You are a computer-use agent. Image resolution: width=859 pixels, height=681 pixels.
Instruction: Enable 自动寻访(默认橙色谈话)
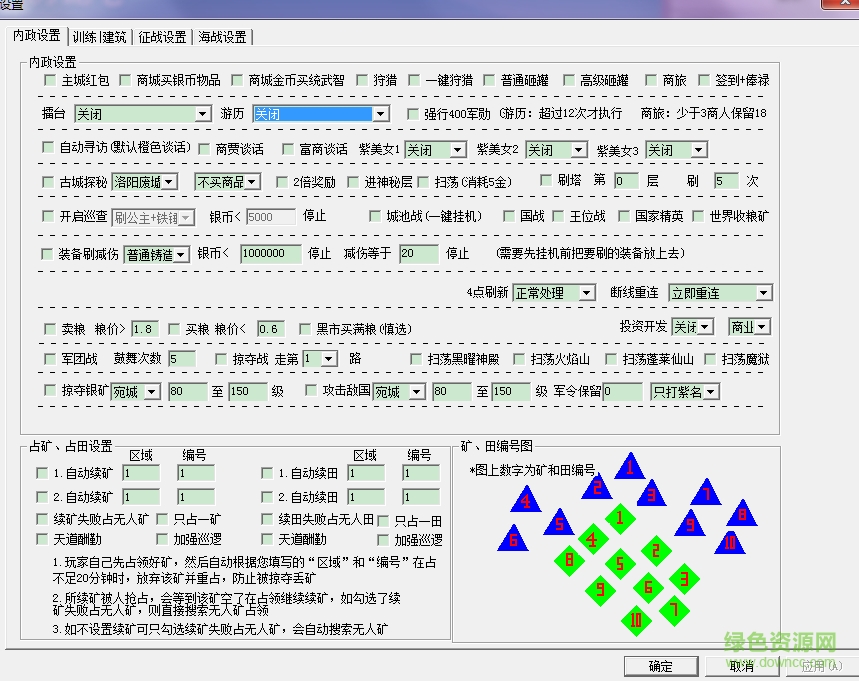(x=47, y=148)
